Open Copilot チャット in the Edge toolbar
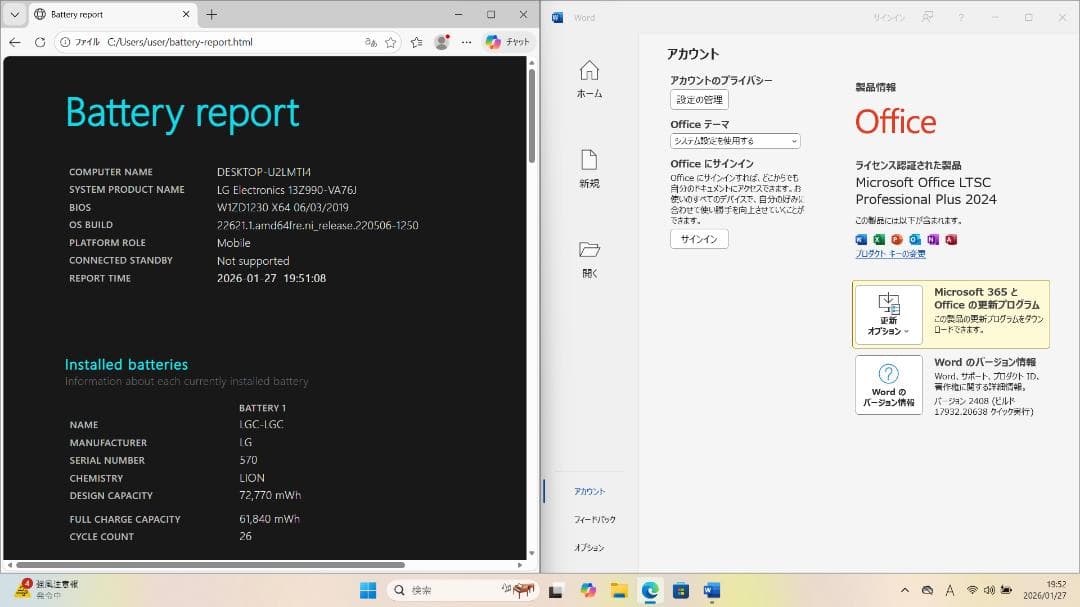Viewport: 1080px width, 607px height. (505, 42)
